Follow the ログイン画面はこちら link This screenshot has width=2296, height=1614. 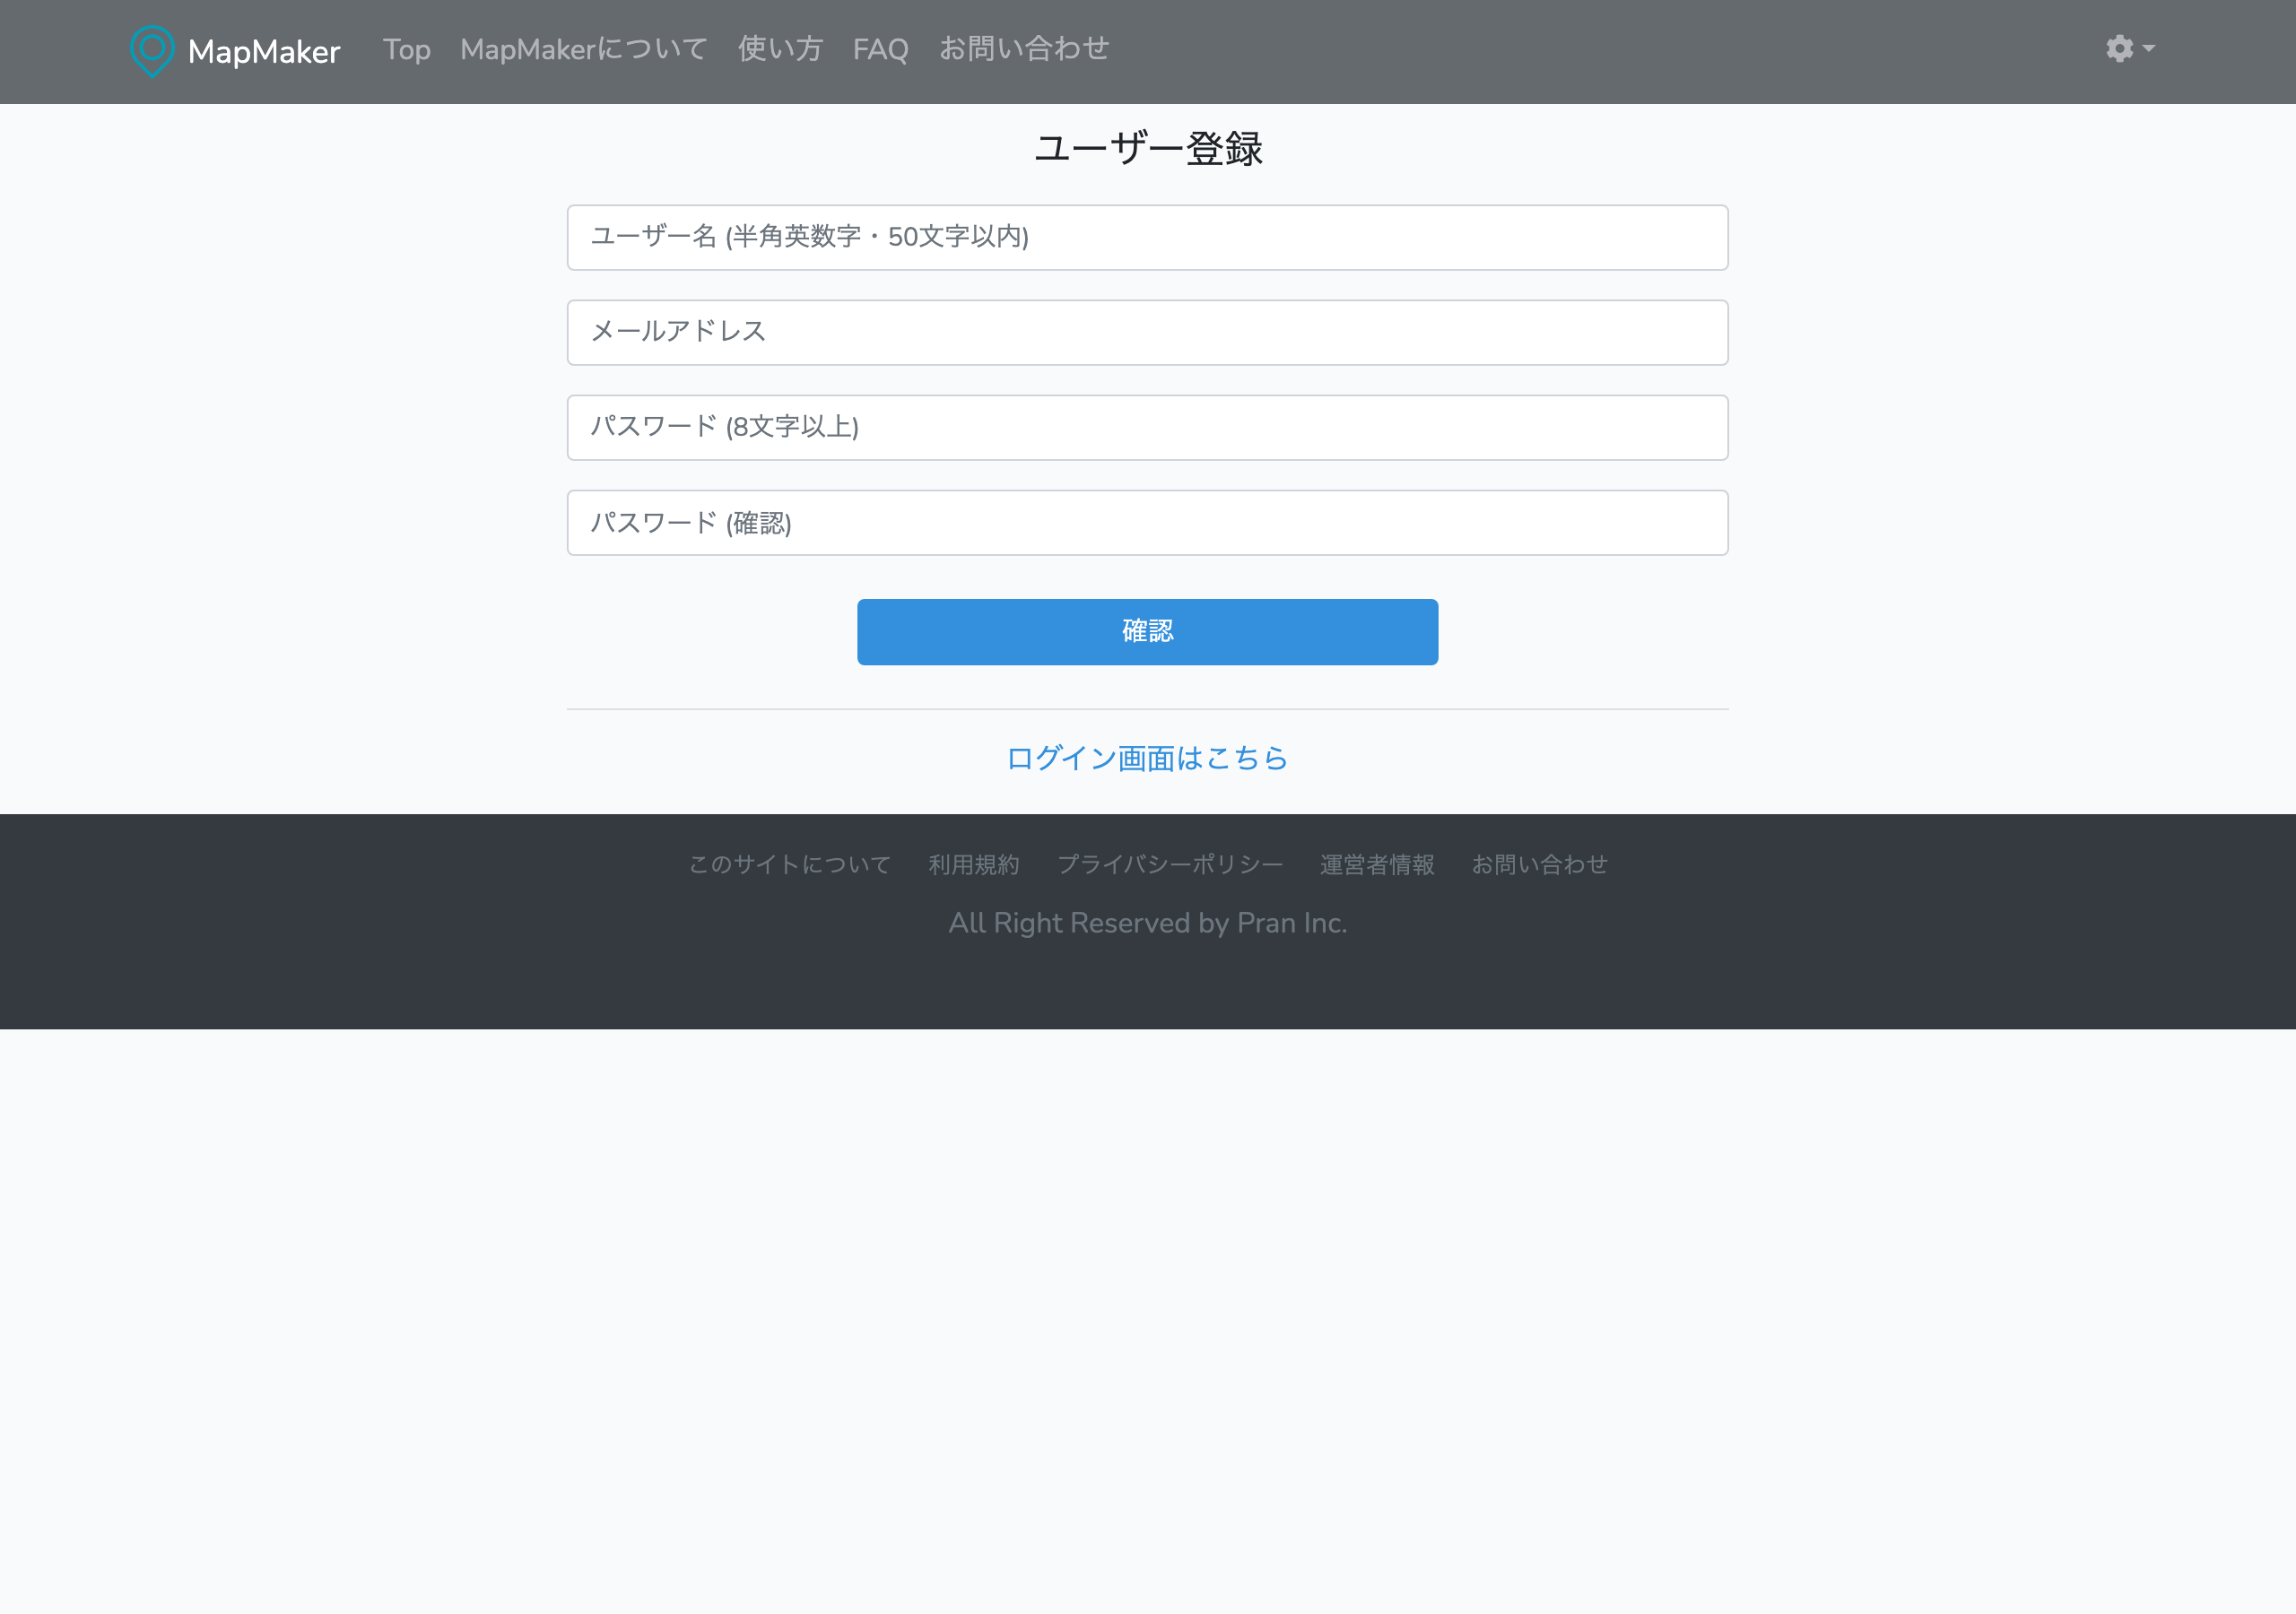(x=1147, y=758)
